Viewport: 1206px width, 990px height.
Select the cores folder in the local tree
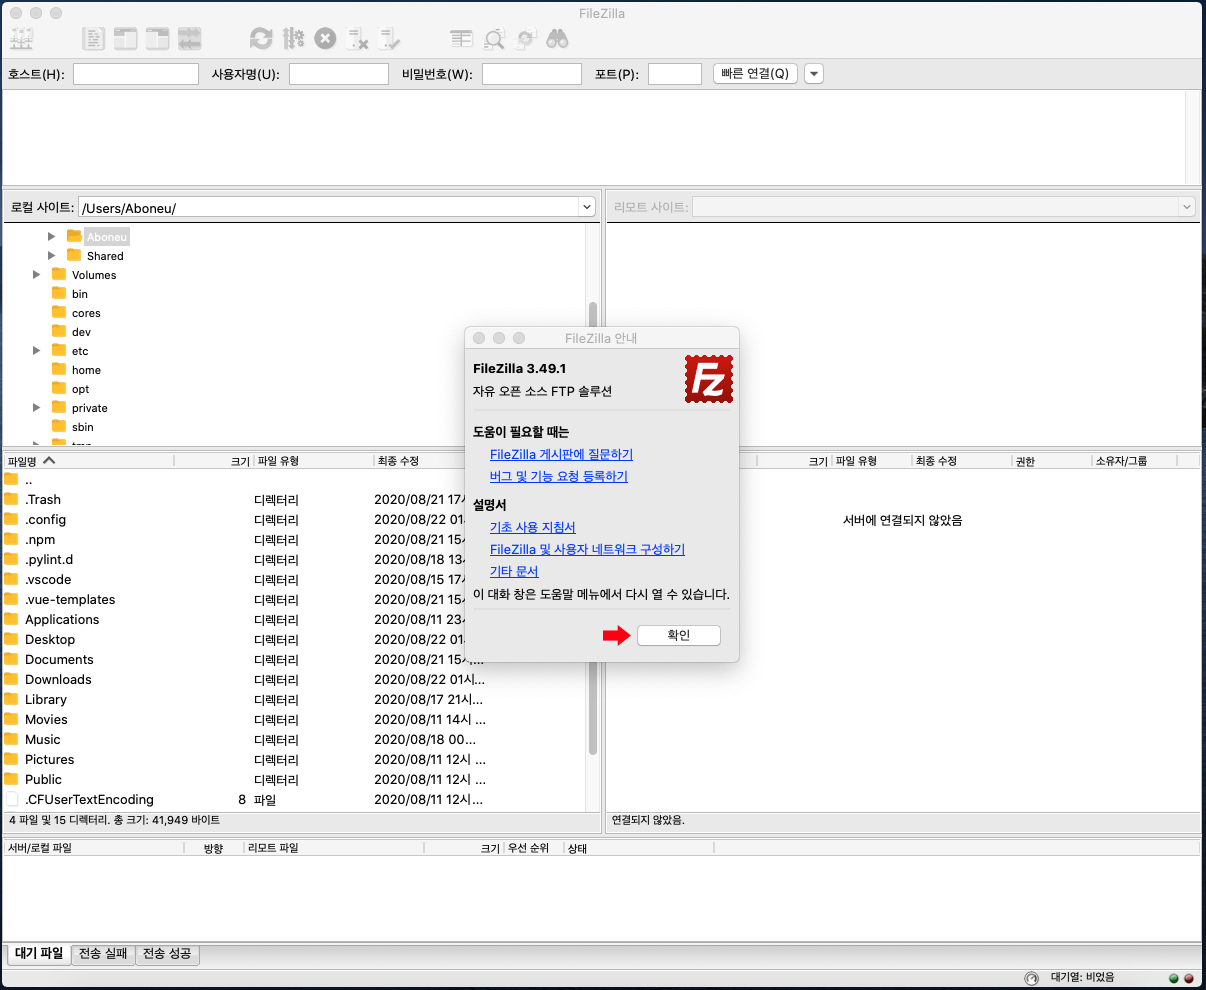coord(86,313)
